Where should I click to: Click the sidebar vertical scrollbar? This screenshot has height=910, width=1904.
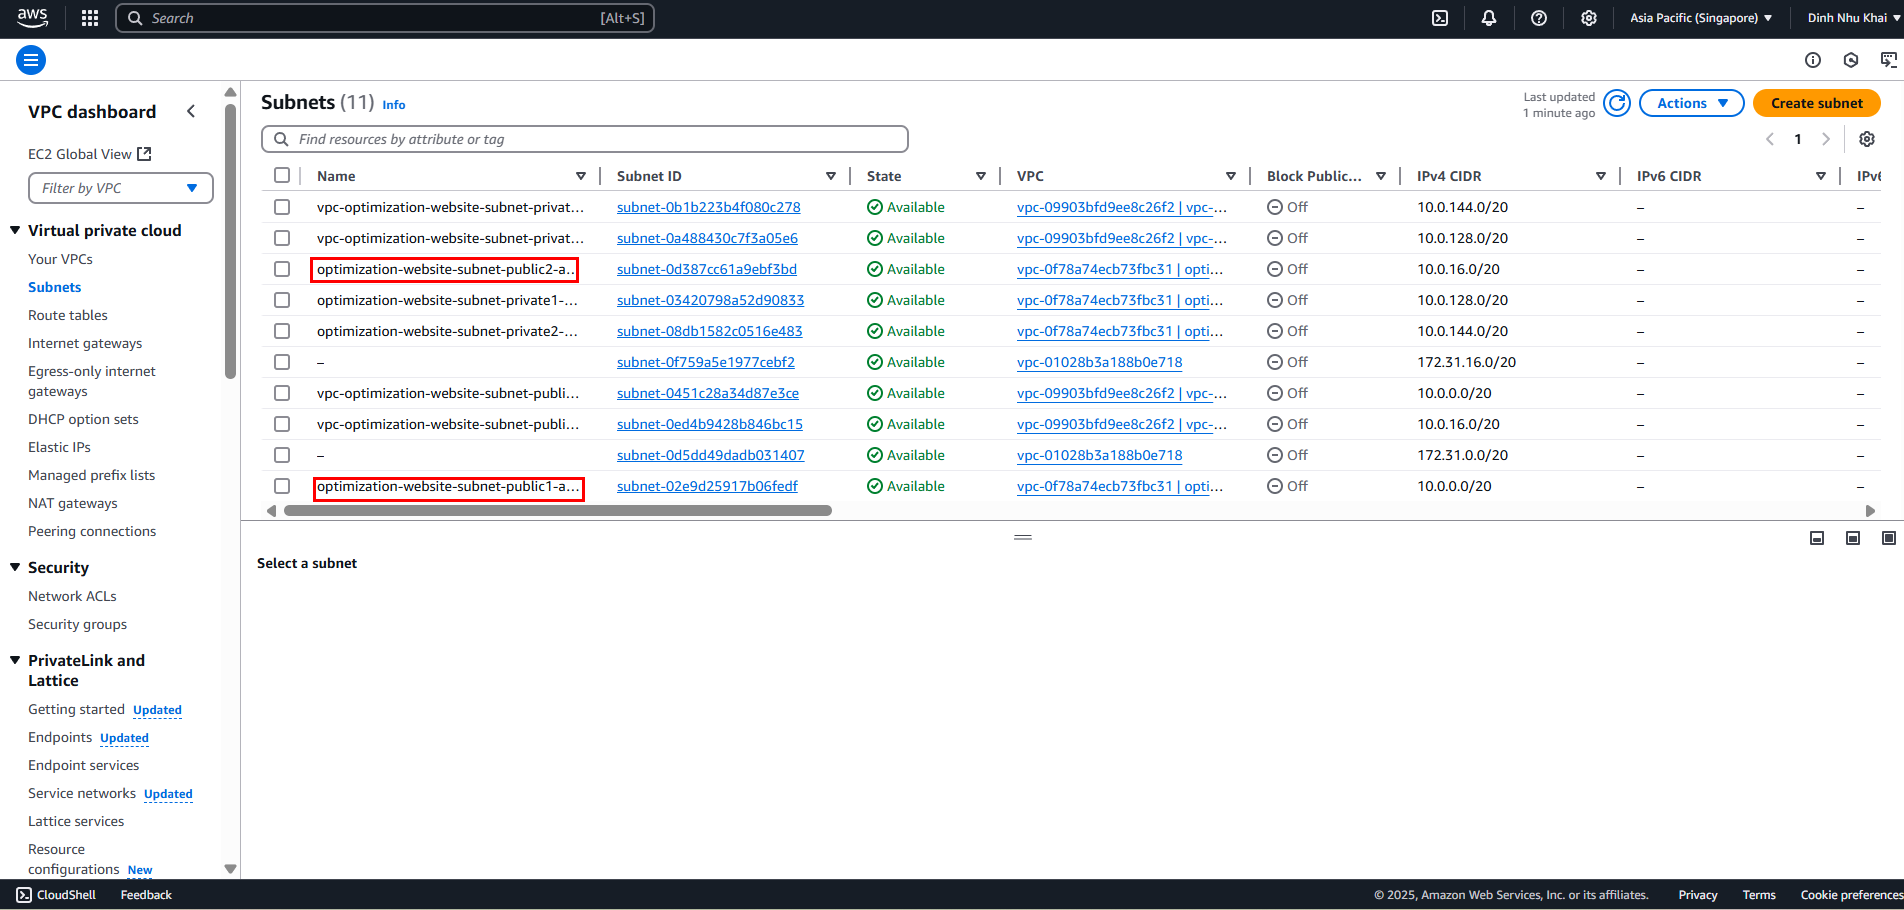230,240
